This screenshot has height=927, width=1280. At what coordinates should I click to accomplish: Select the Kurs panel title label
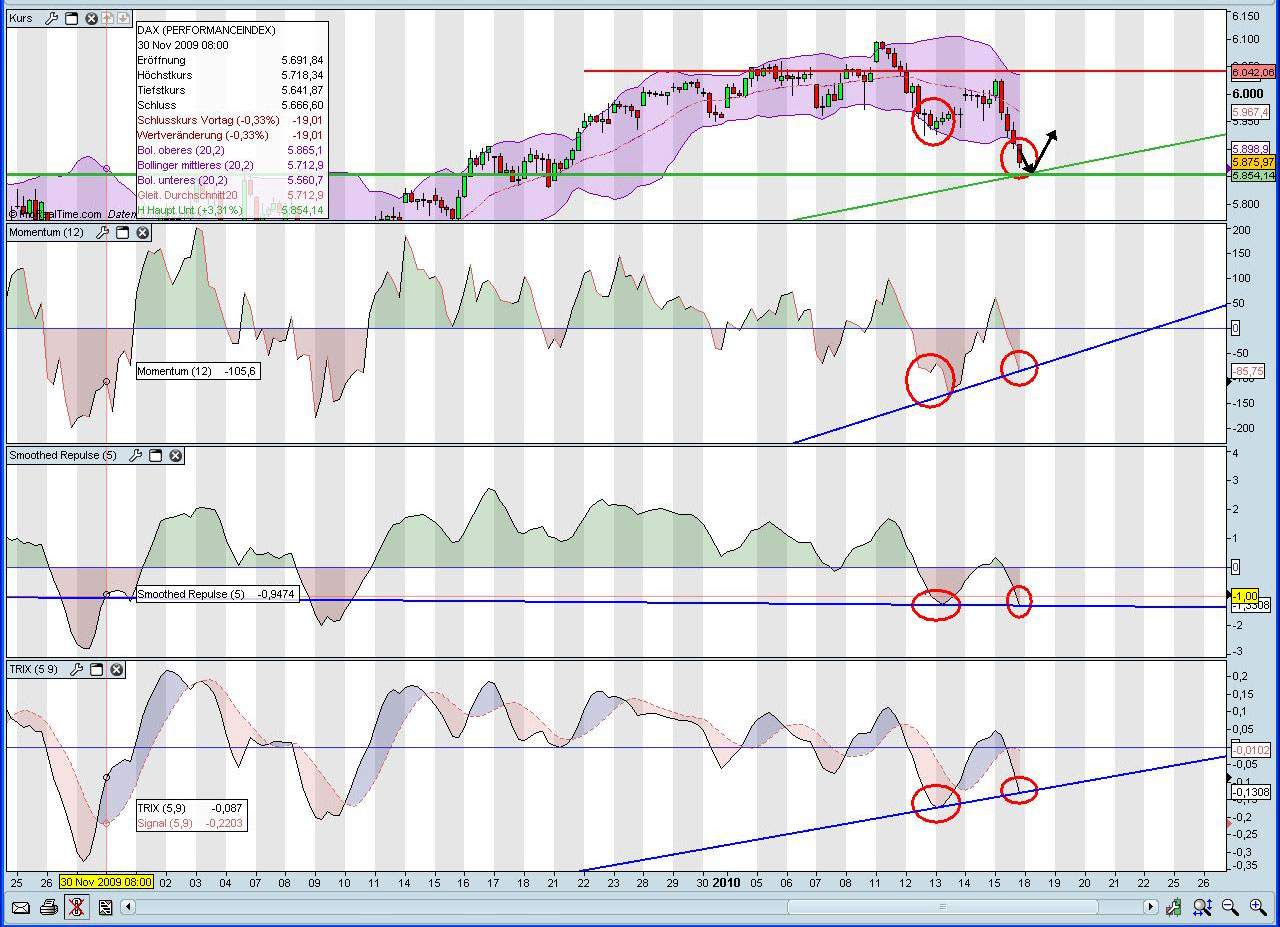[x=22, y=17]
